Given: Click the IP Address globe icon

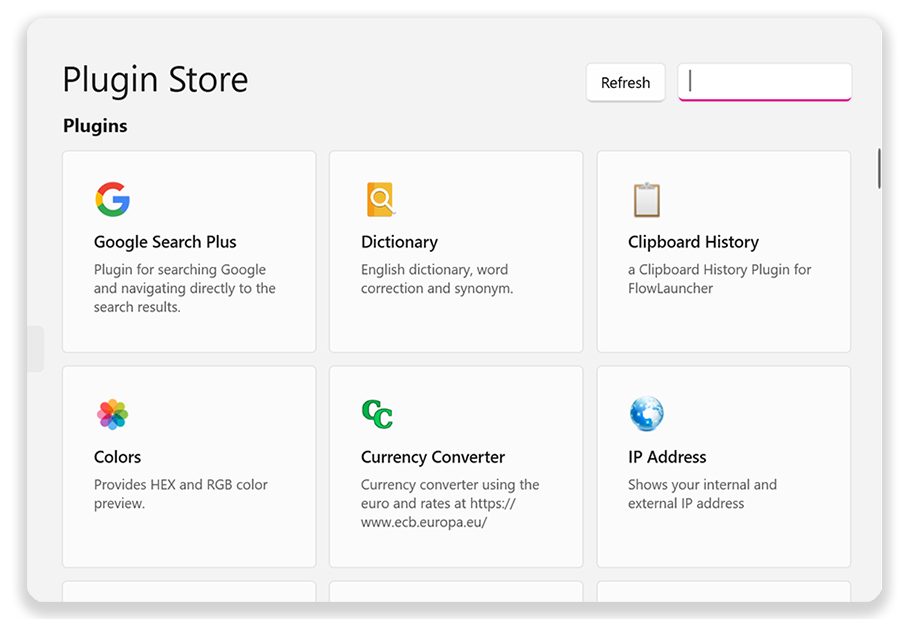Looking at the screenshot, I should (647, 414).
